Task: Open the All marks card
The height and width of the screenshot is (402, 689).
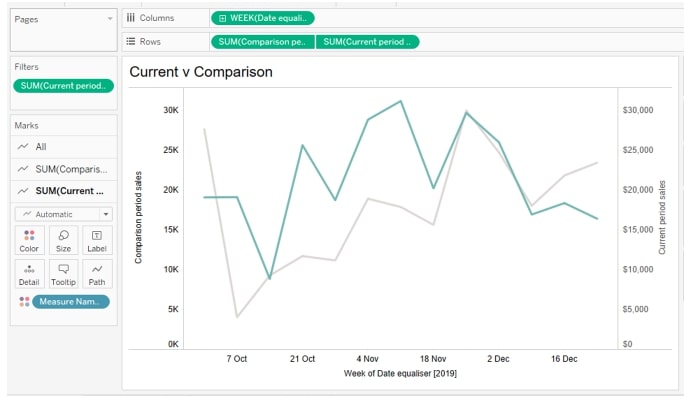Action: [x=64, y=147]
